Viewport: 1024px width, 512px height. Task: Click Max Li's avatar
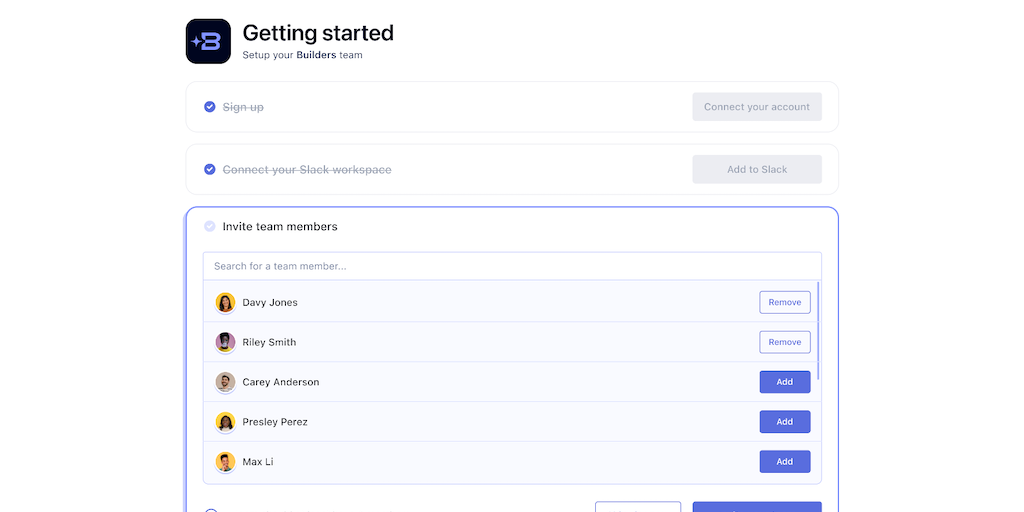pos(225,462)
